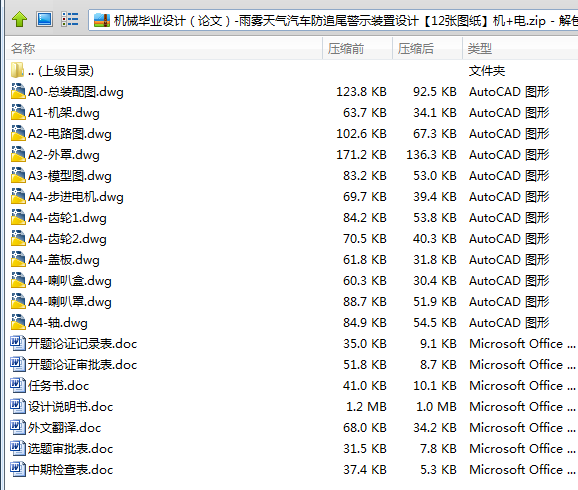
Task: Click the file name A2-外罩.dwg
Action: (x=64, y=155)
